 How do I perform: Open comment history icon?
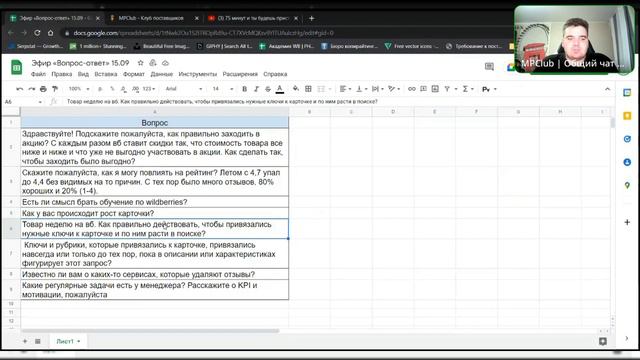pos(489,67)
